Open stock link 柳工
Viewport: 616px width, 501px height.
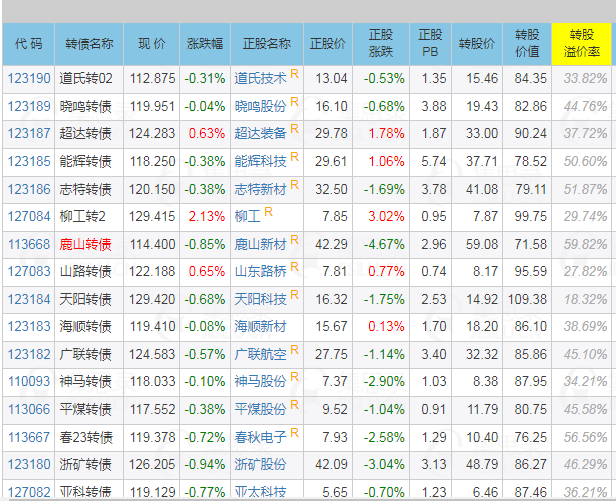[248, 217]
